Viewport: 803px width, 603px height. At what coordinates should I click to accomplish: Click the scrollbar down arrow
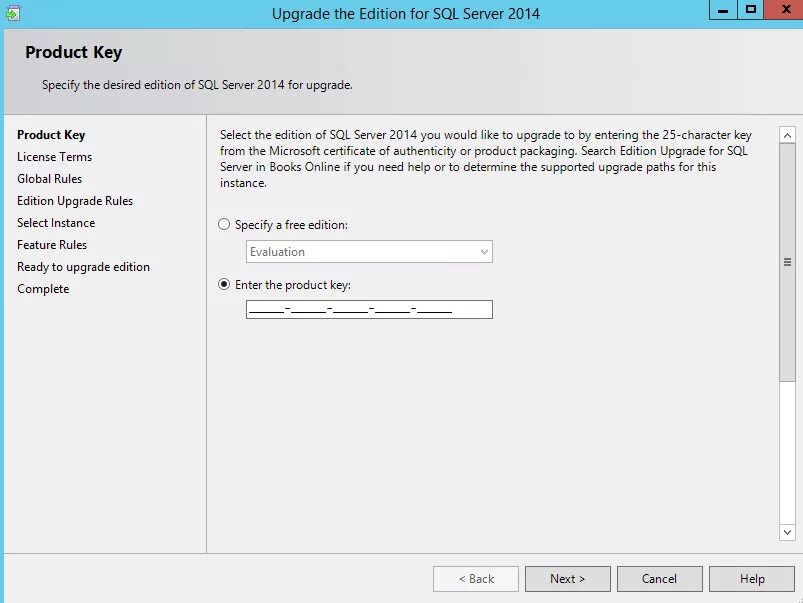787,532
